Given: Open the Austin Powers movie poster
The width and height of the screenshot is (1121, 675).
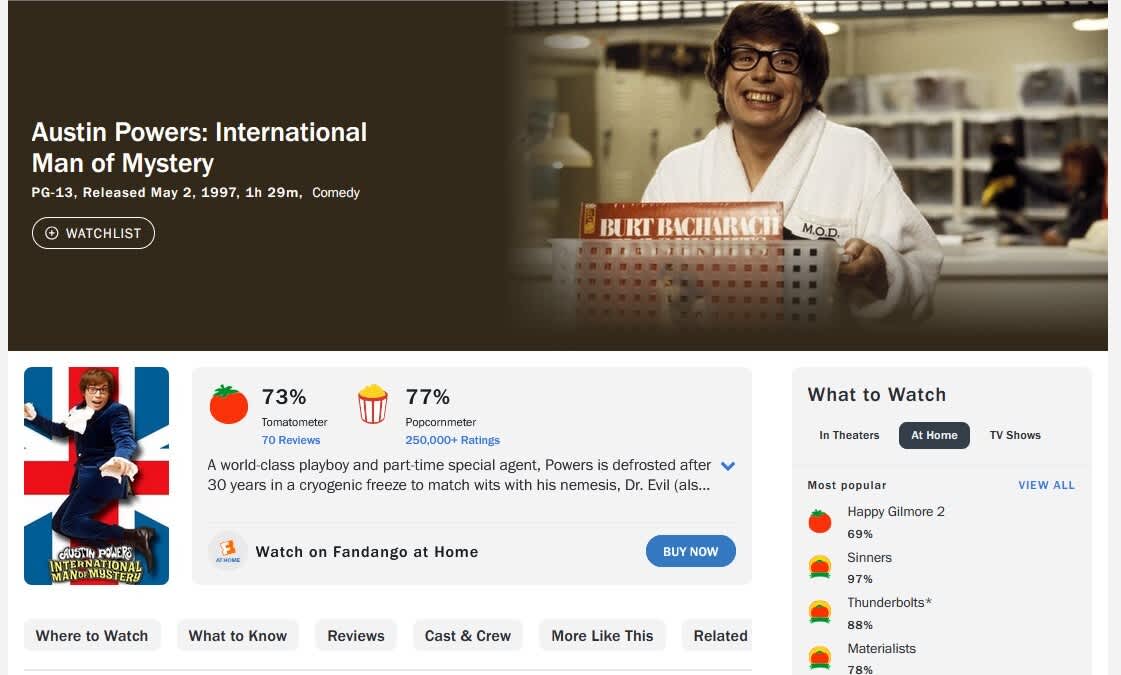Looking at the screenshot, I should pos(97,476).
